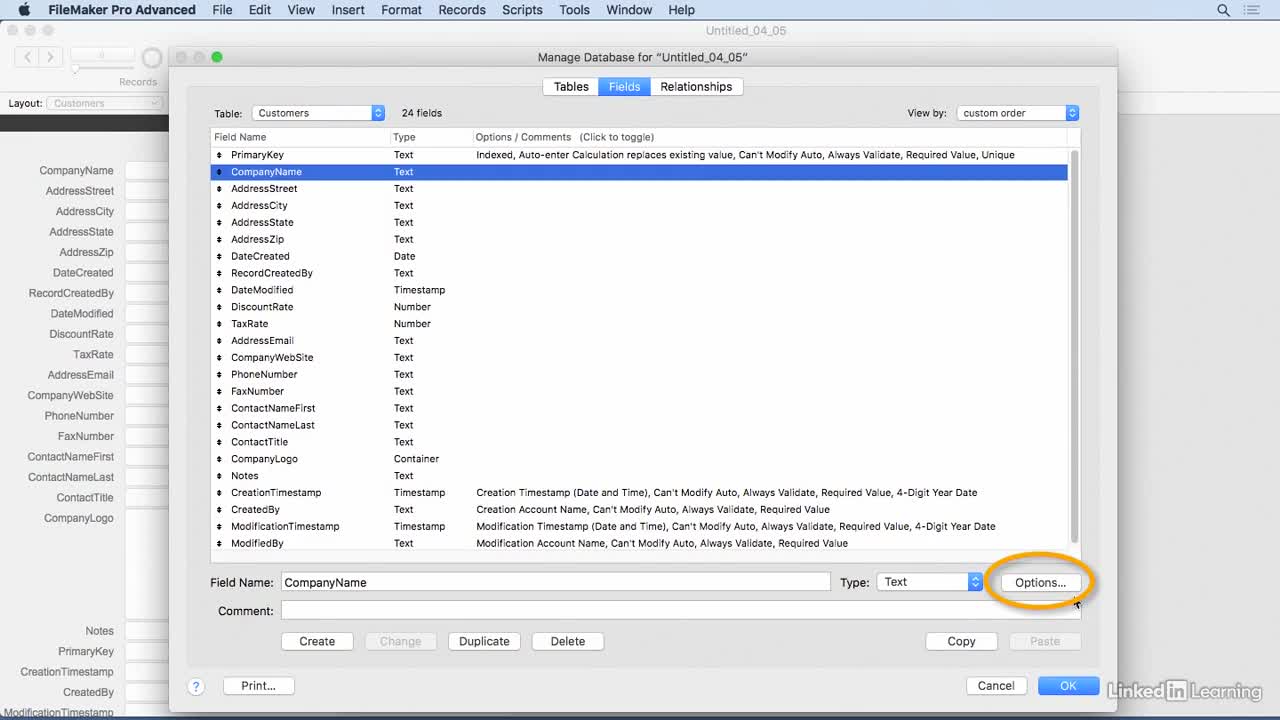1280x720 pixels.
Task: Click the Delete button
Action: coord(568,641)
